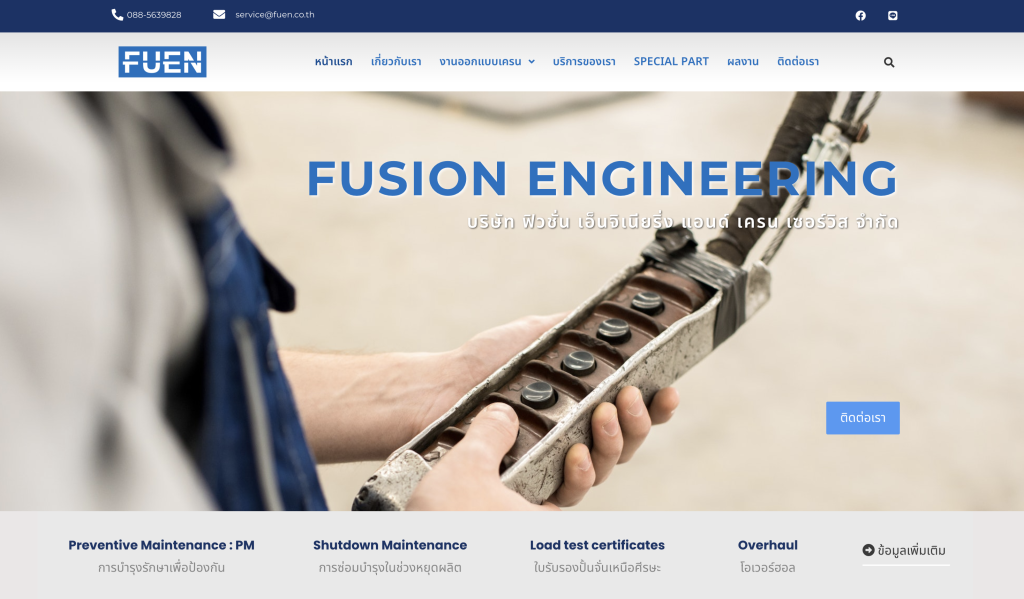
Task: Click the envelope email icon
Action: 219,14
